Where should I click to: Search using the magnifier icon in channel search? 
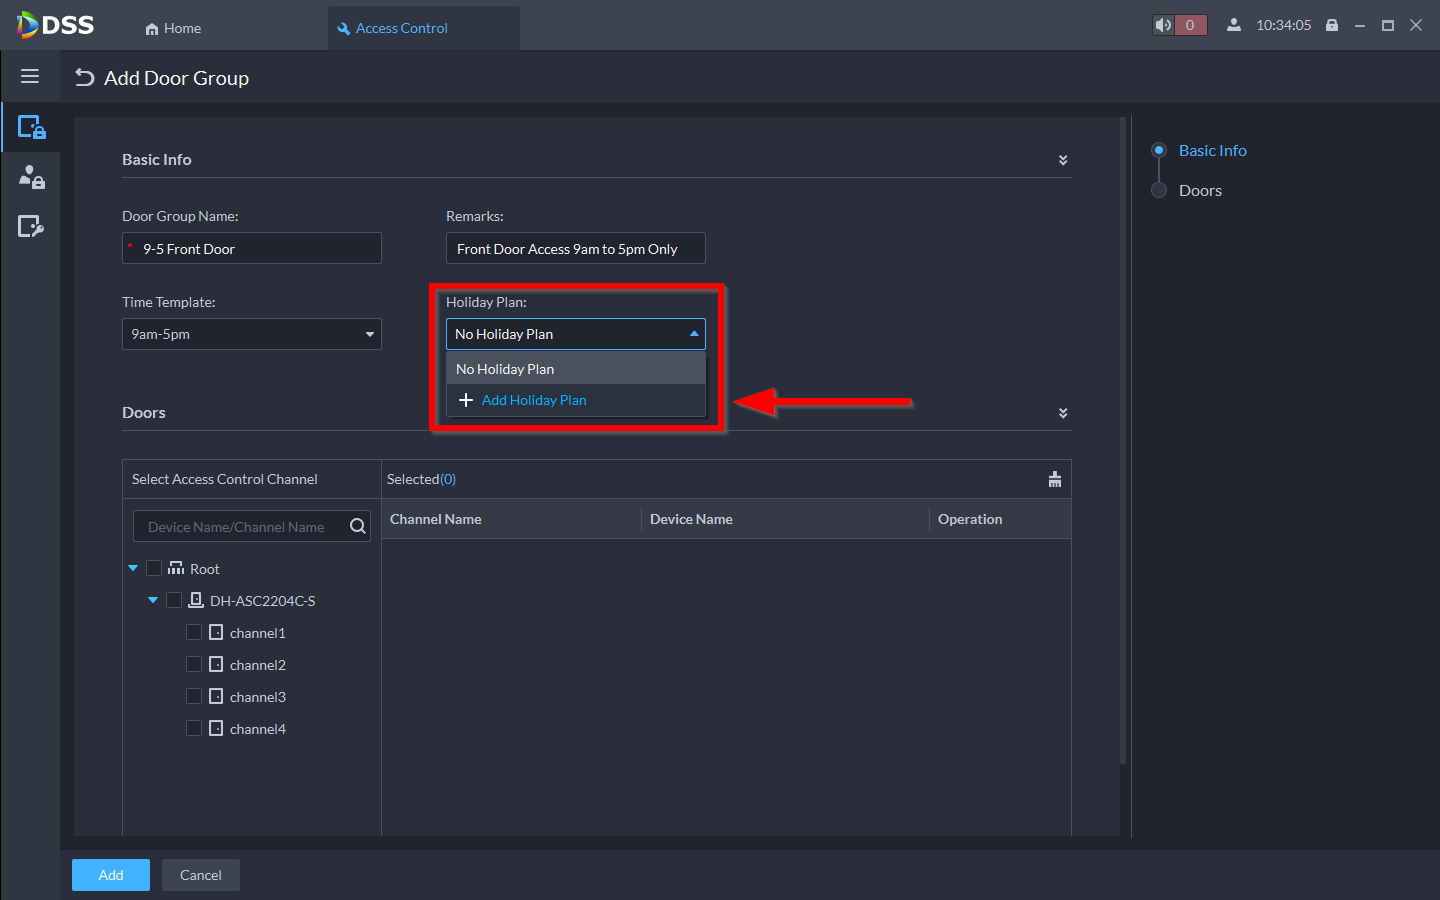click(357, 527)
